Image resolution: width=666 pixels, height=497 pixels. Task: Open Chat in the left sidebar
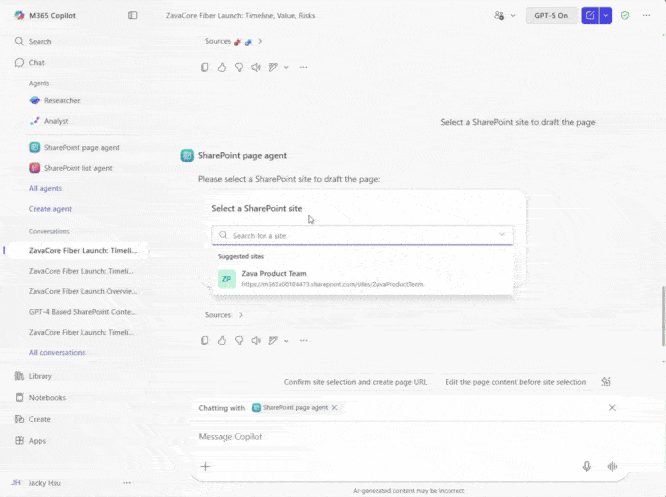30,62
